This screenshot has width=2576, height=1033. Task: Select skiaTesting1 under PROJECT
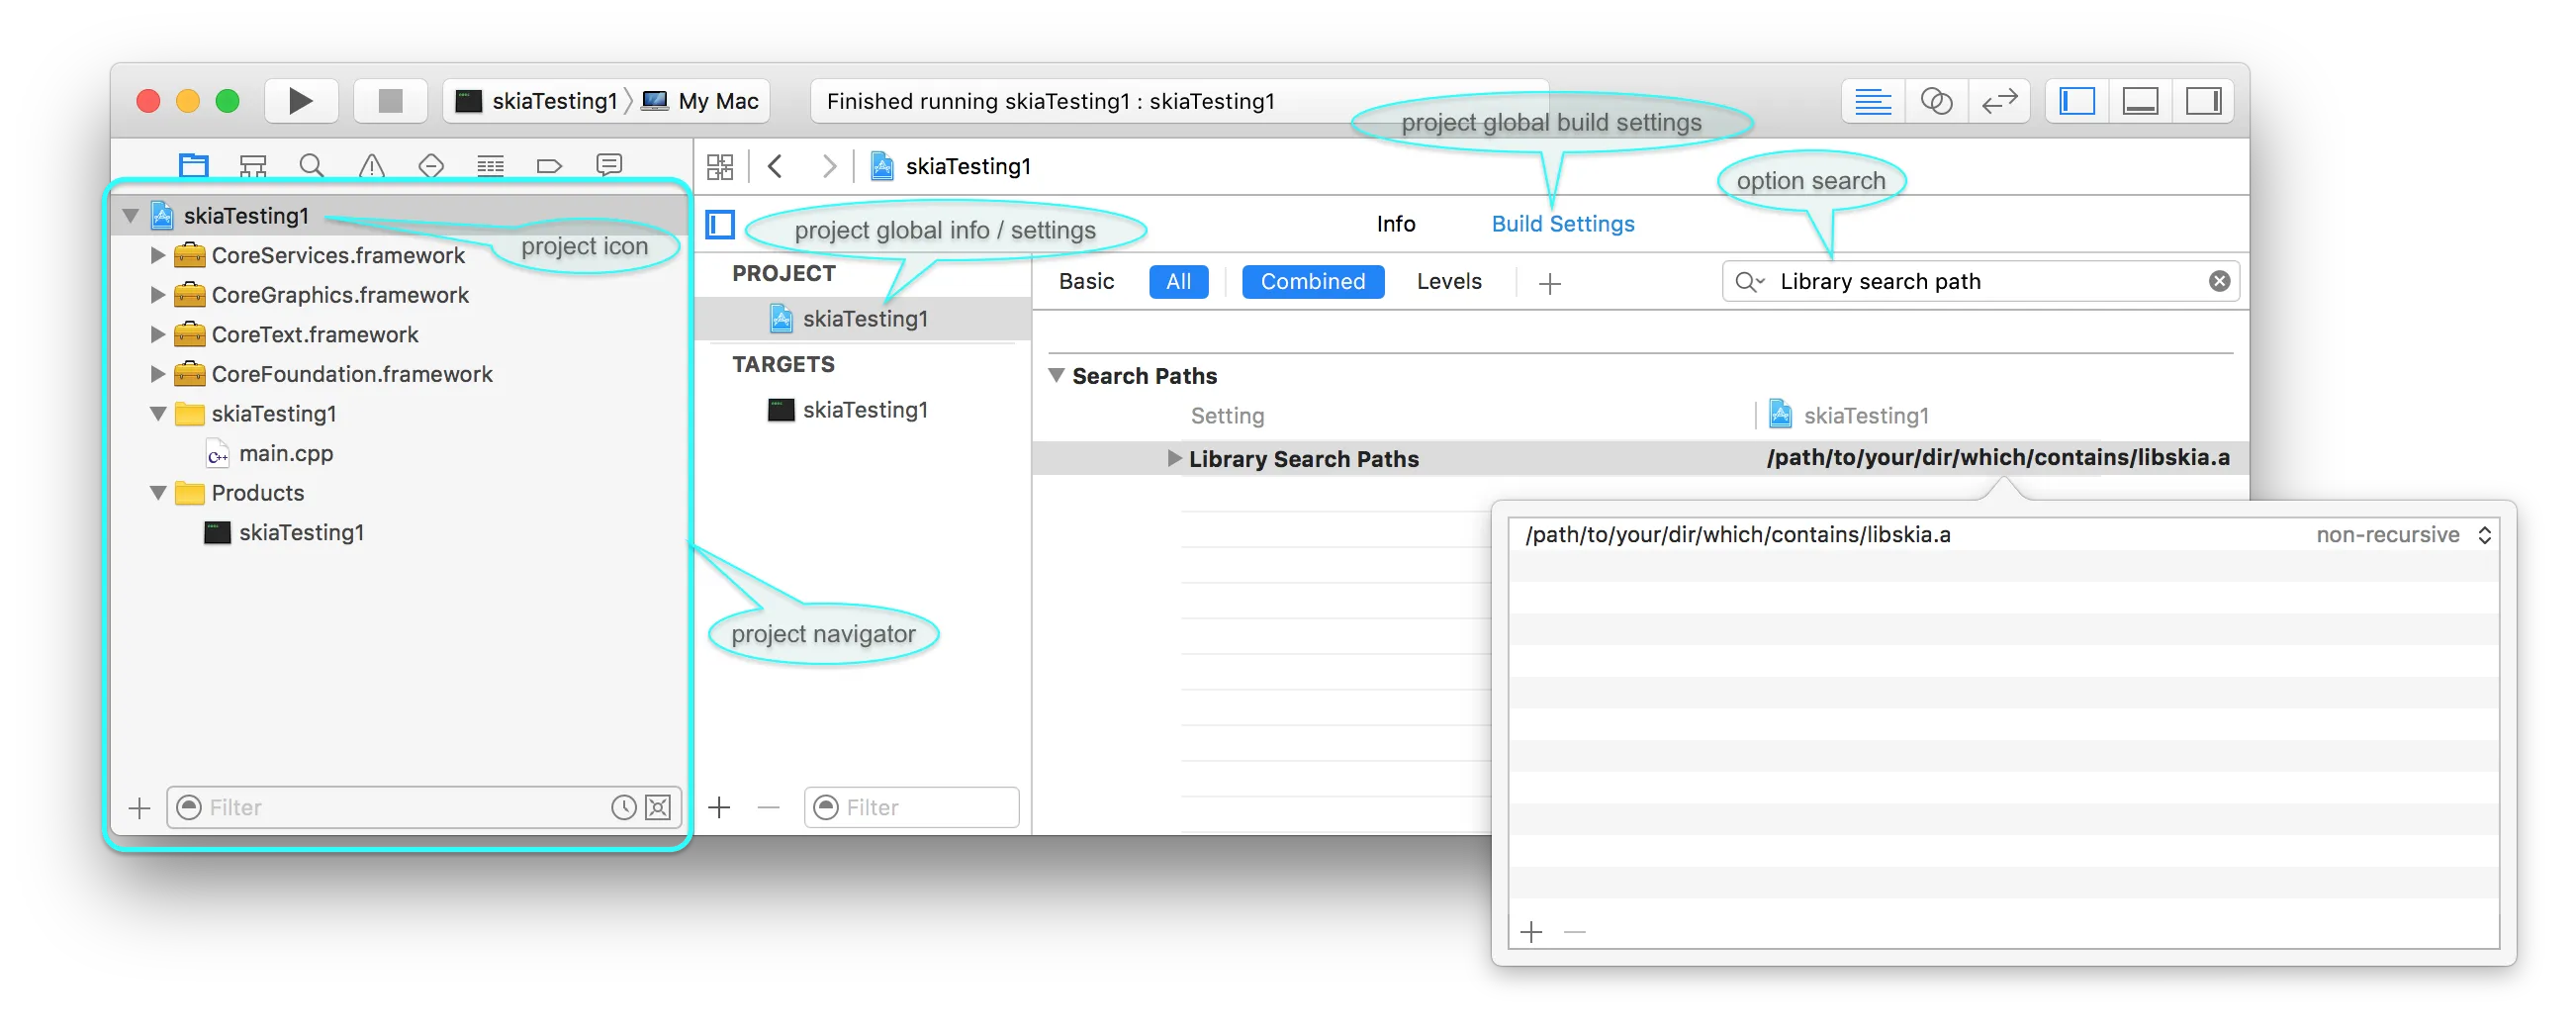click(863, 319)
